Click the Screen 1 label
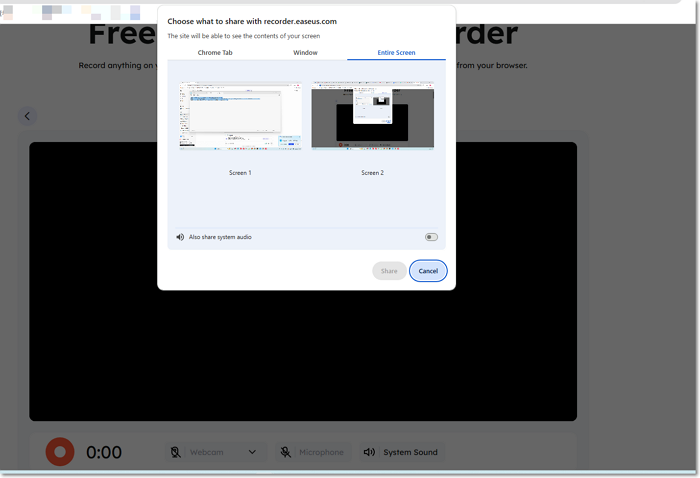 (x=240, y=173)
